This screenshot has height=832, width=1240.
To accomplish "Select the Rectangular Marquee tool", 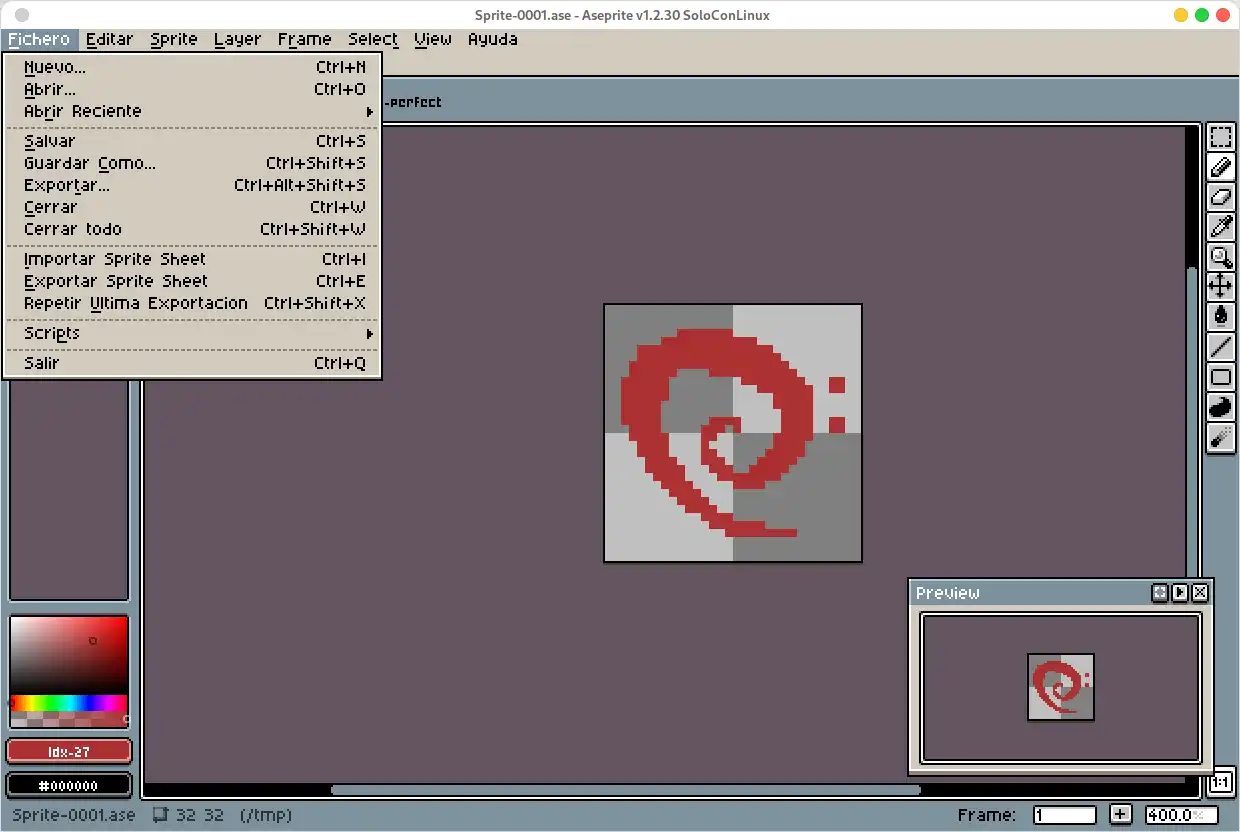I will pyautogui.click(x=1220, y=137).
